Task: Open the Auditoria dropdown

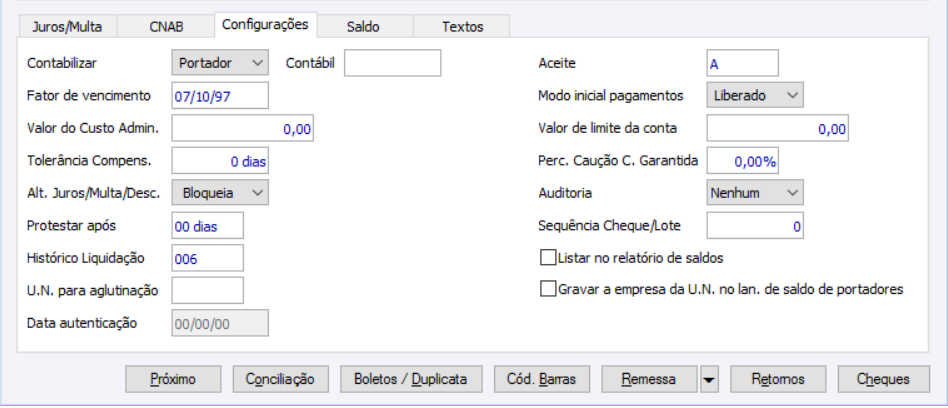Action: [755, 191]
